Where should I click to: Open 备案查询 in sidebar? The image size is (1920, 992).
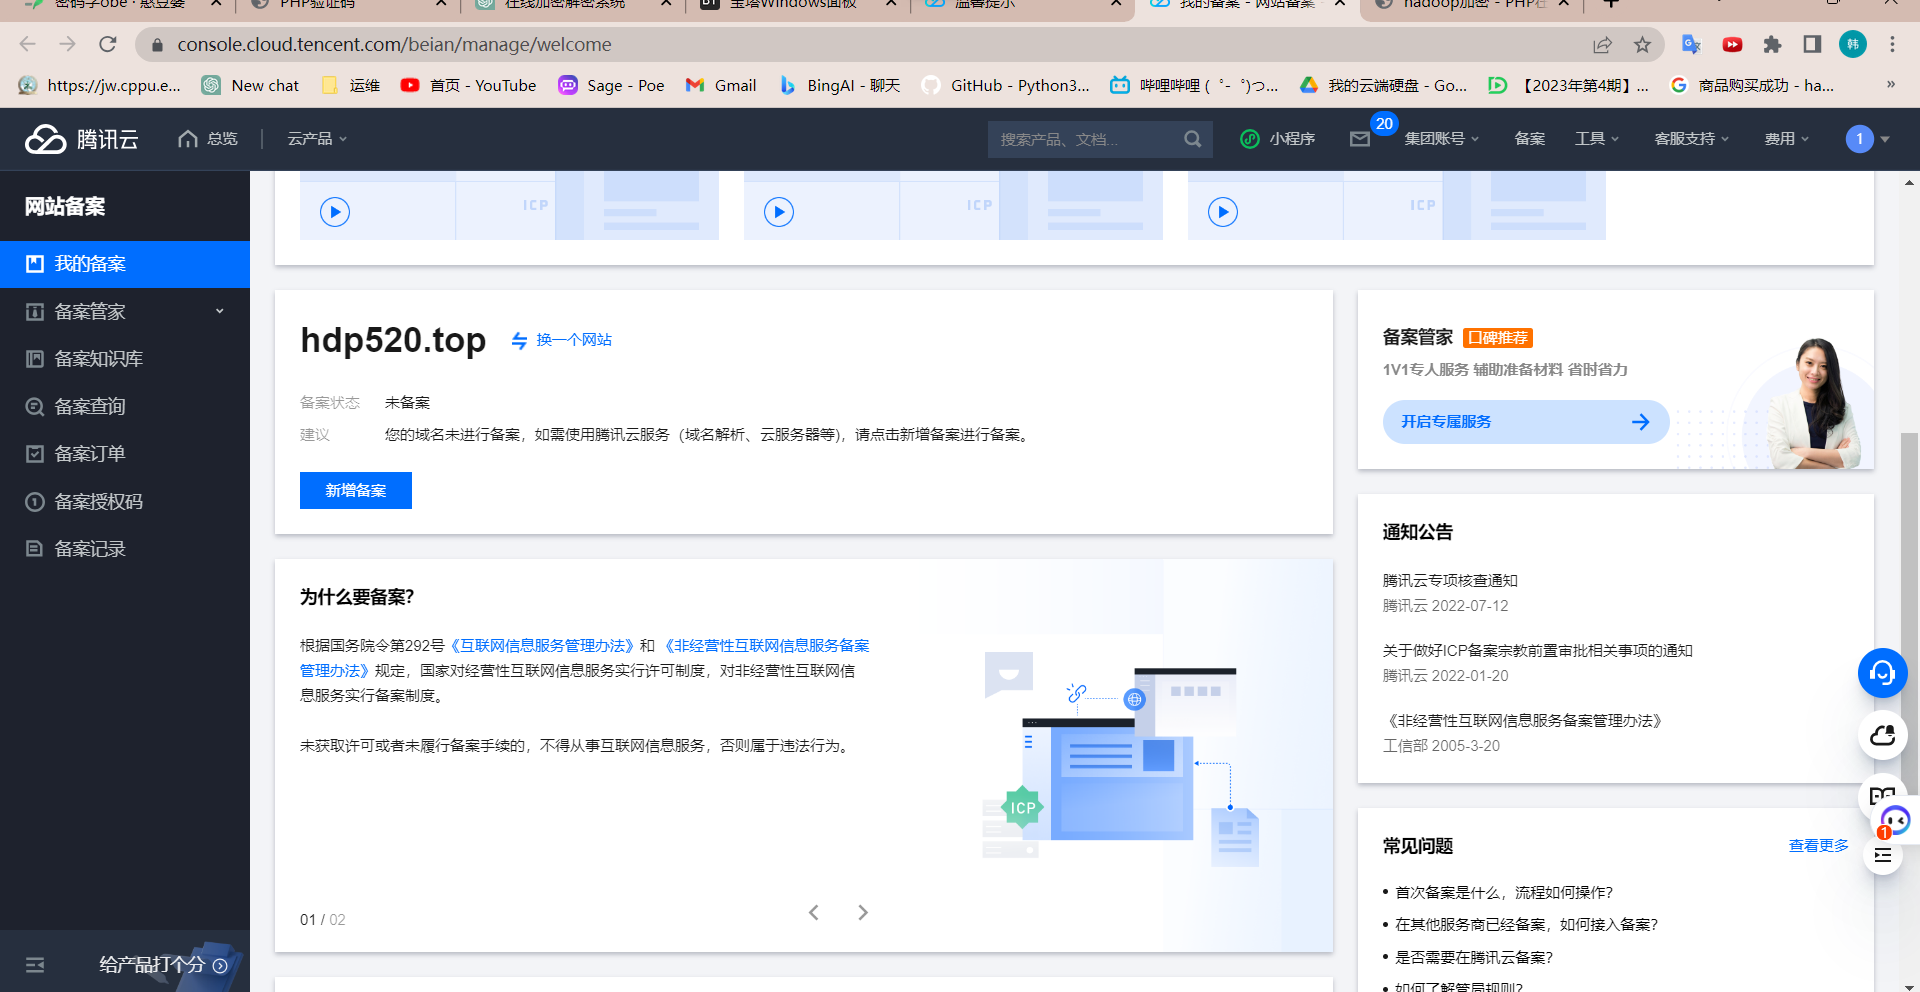[x=125, y=407]
